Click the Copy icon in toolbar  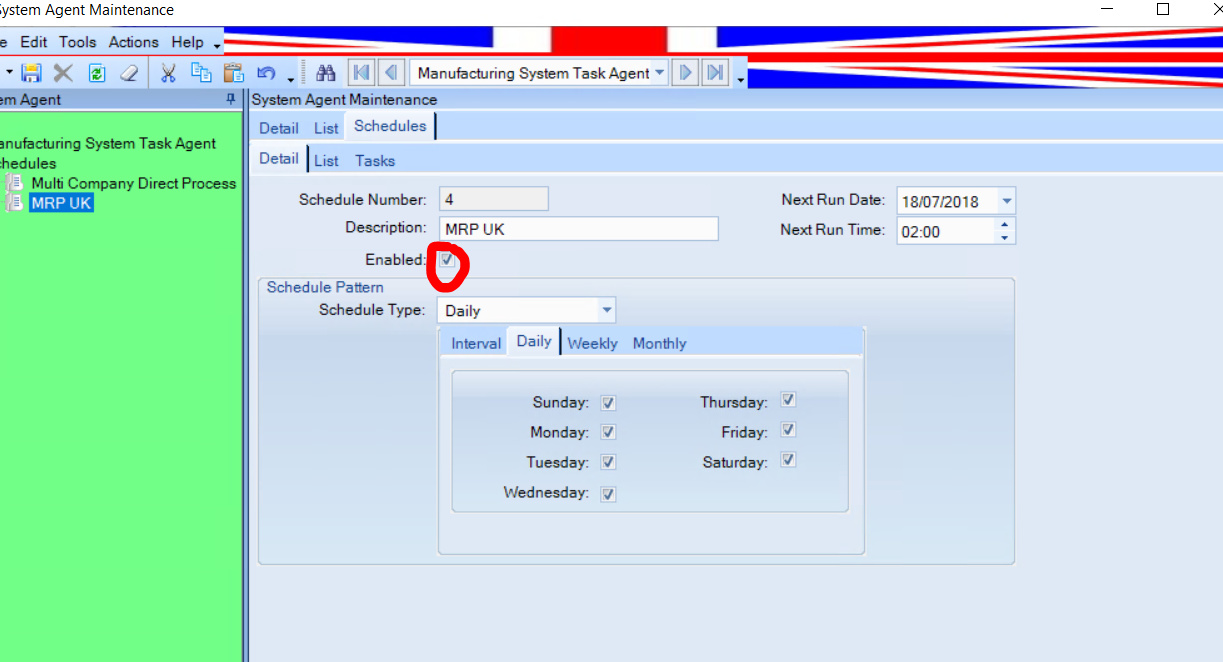click(x=201, y=73)
